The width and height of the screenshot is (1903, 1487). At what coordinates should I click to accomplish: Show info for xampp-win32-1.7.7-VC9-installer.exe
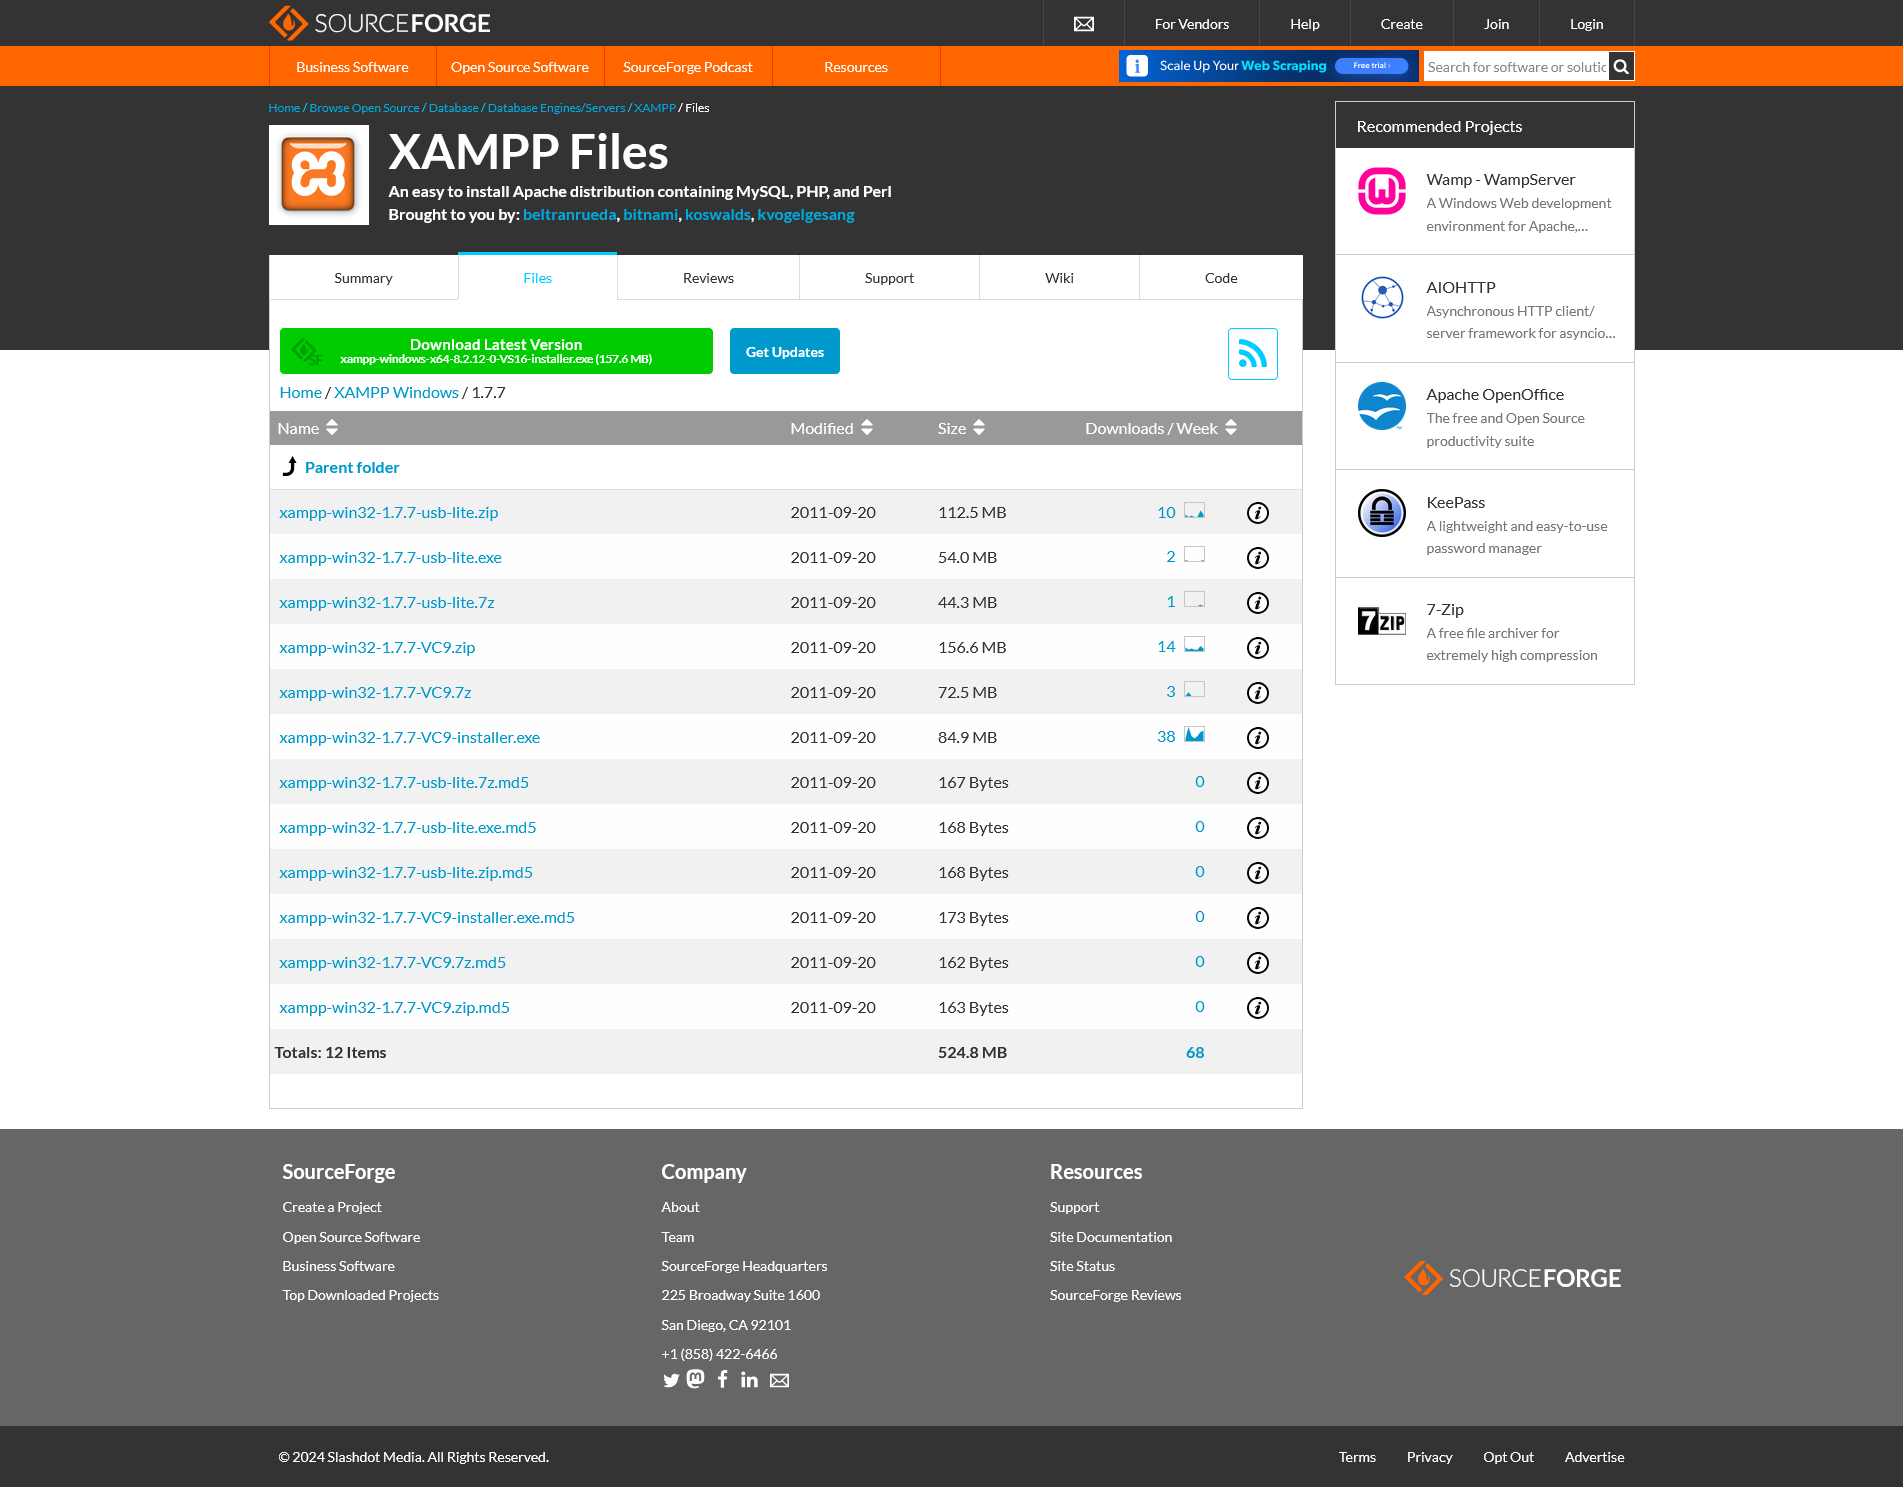[x=1258, y=738]
